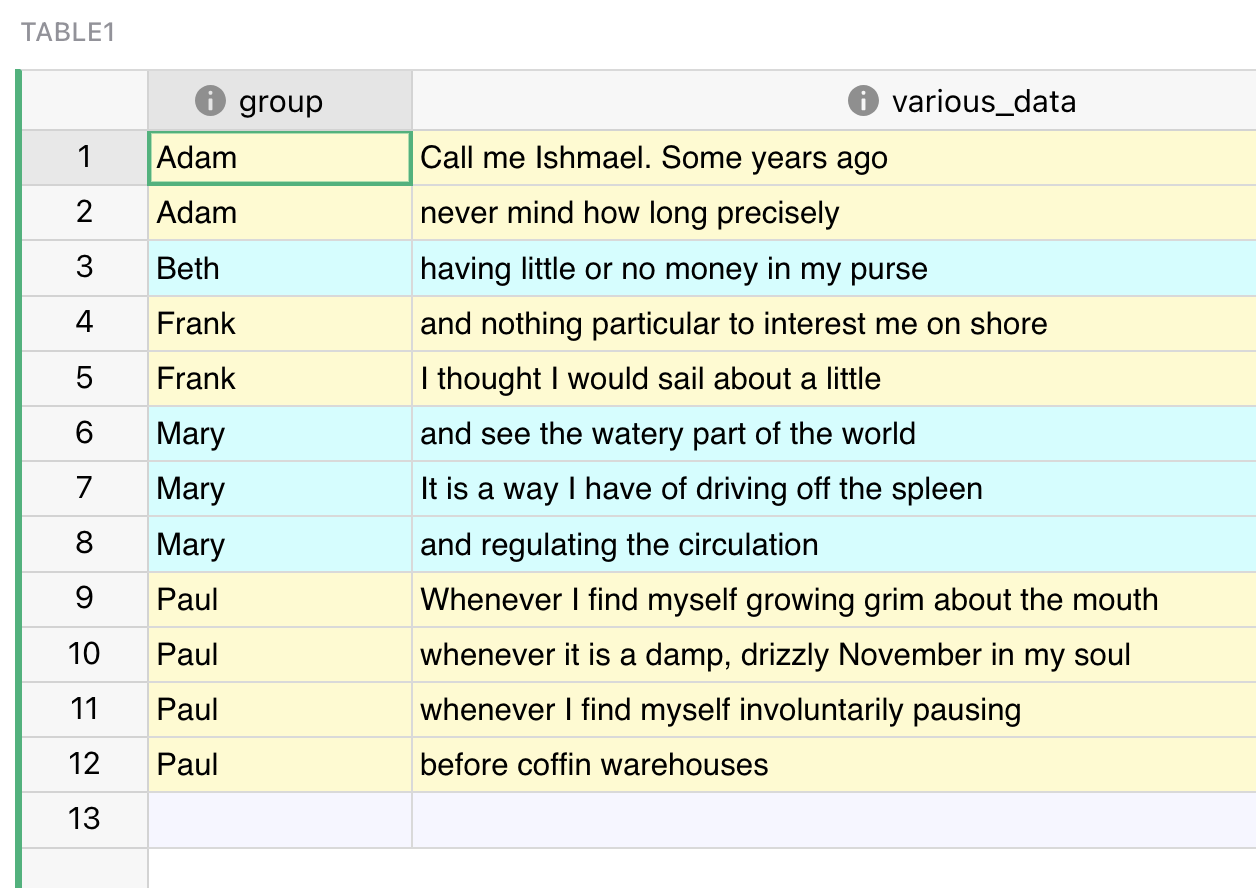Select the first Frank cell
Screen dimensions: 1256x888
(x=280, y=323)
